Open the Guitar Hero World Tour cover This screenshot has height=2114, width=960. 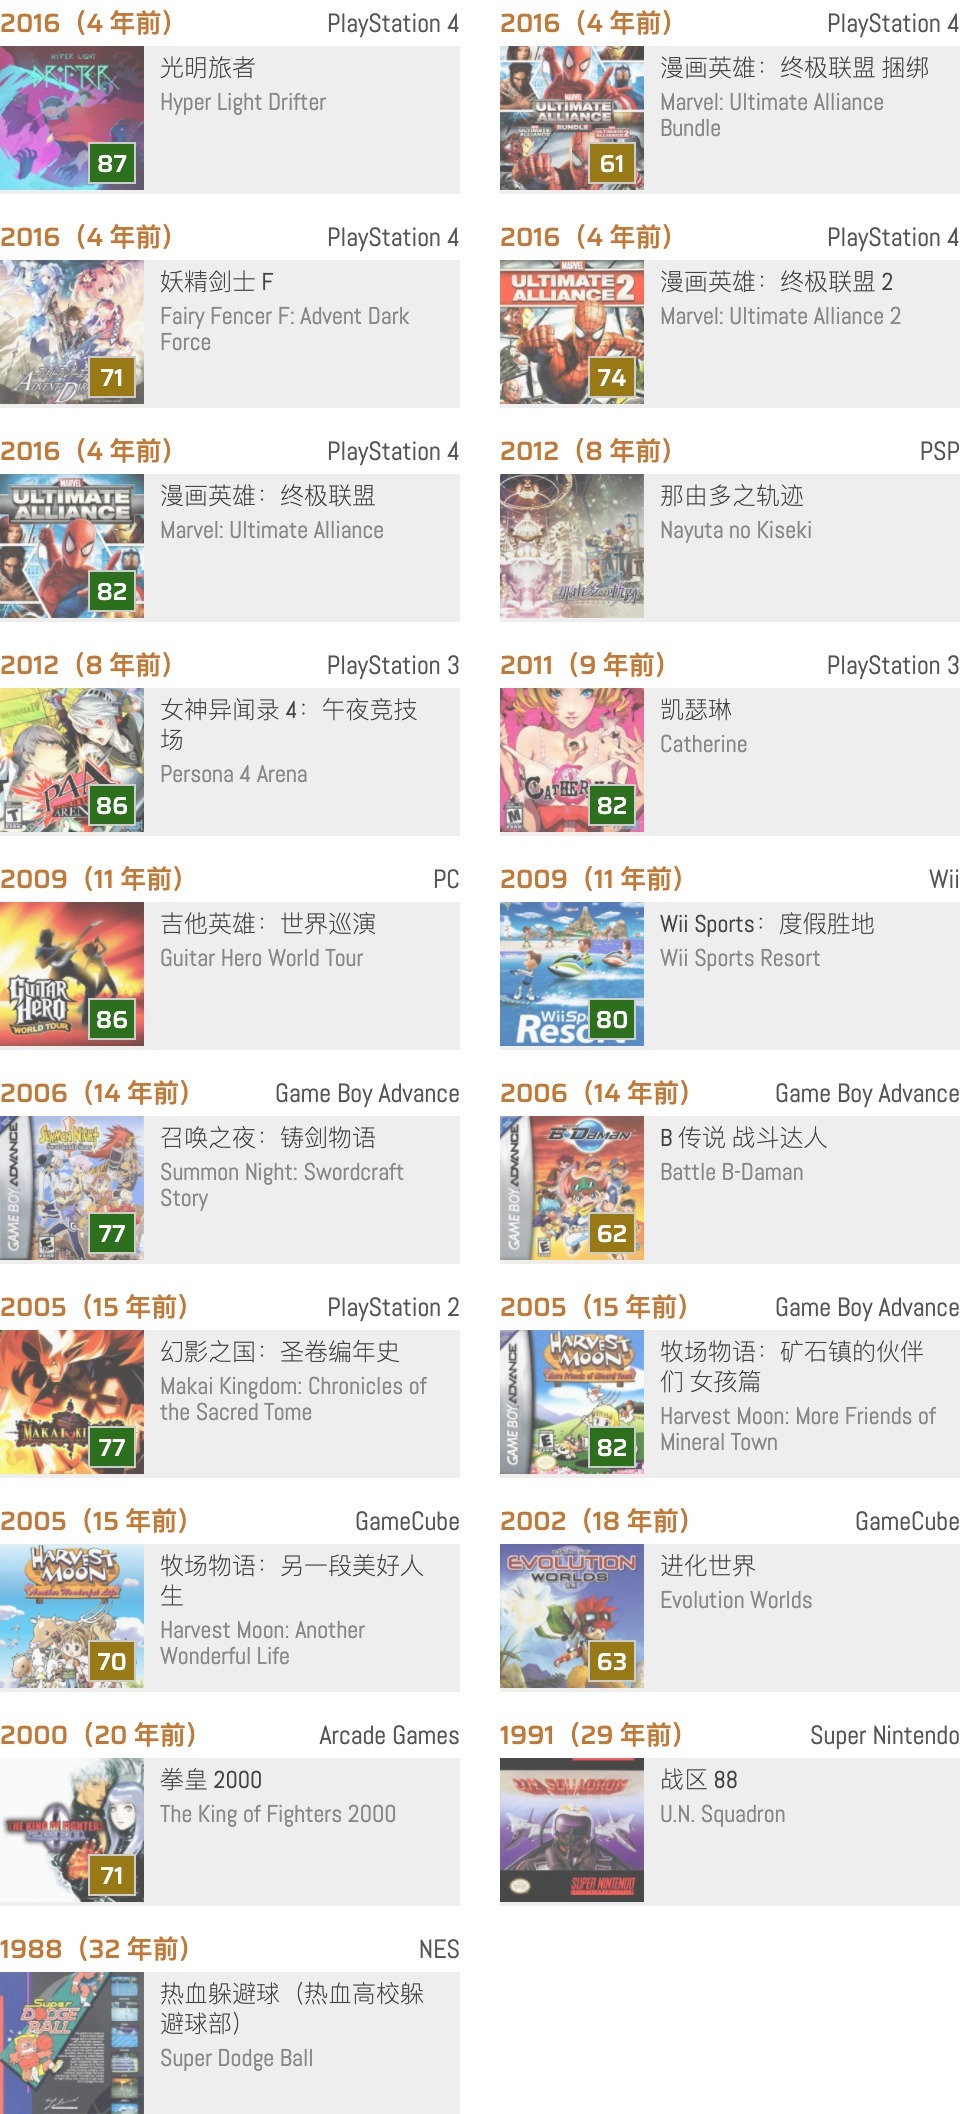(x=72, y=974)
